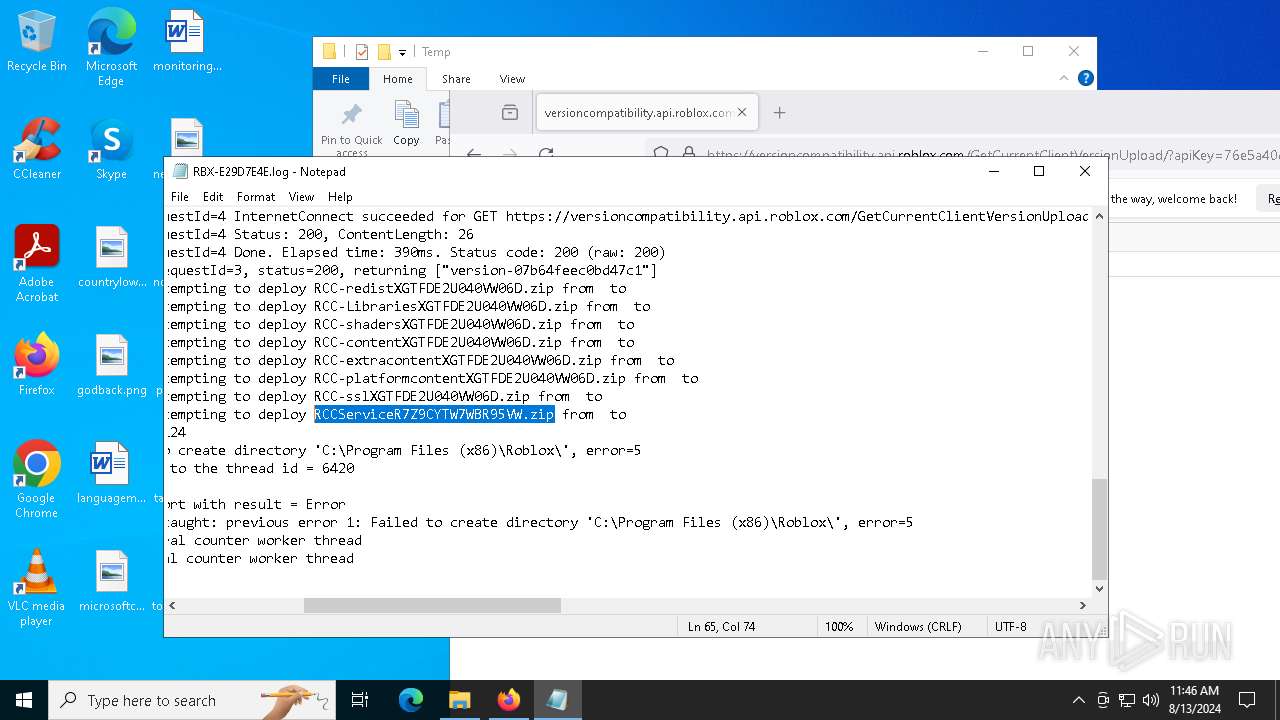
Task: Open the Windows Start menu
Action: coord(24,700)
